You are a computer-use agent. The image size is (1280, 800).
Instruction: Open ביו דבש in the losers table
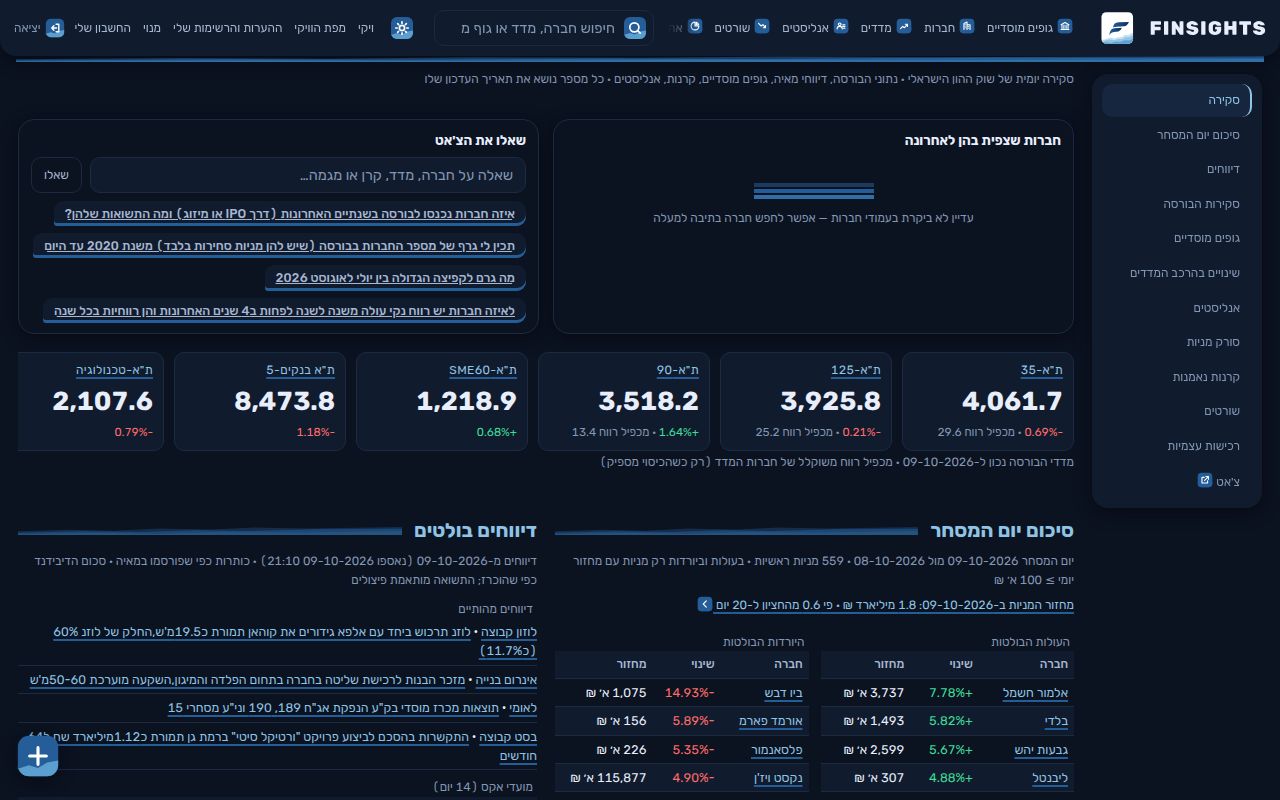tap(783, 693)
